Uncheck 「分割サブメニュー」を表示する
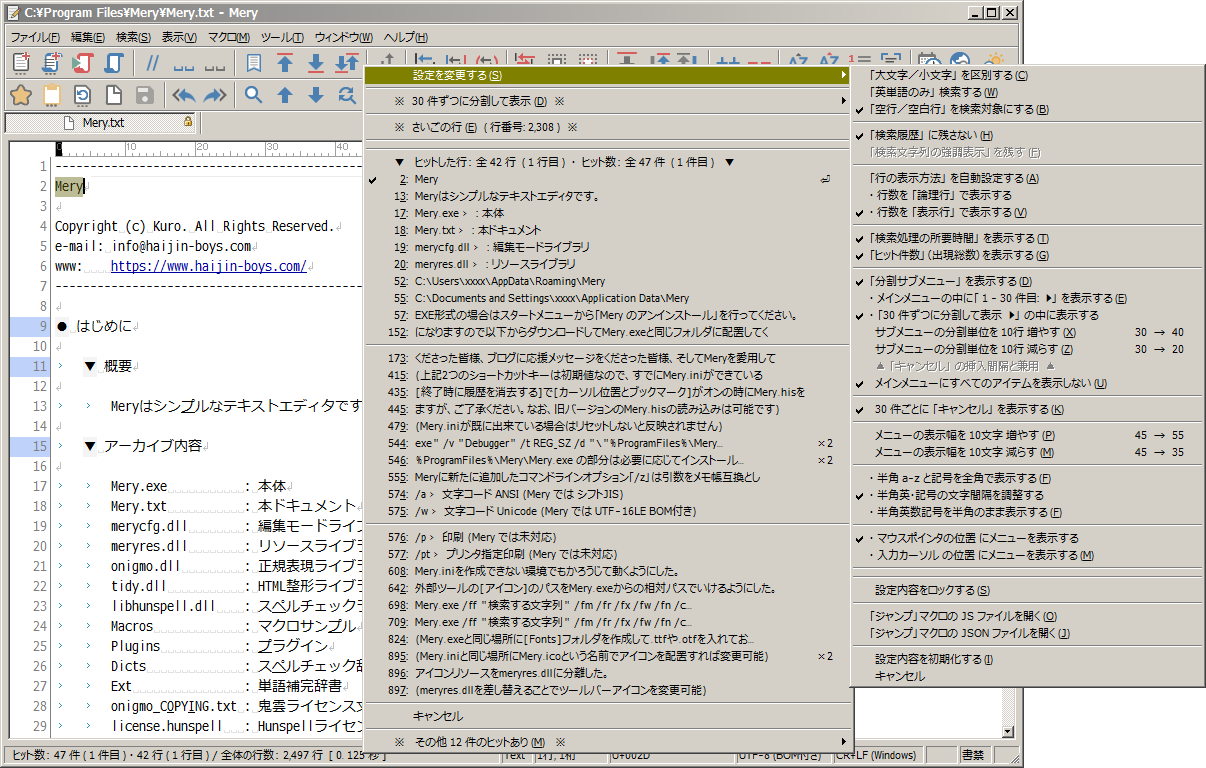Viewport: 1206px width, 768px height. (1027, 281)
